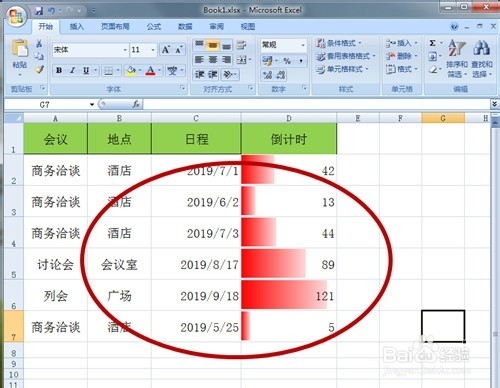Open 删除 cells delete dropdown
The height and width of the screenshot is (388, 500).
tap(402, 56)
